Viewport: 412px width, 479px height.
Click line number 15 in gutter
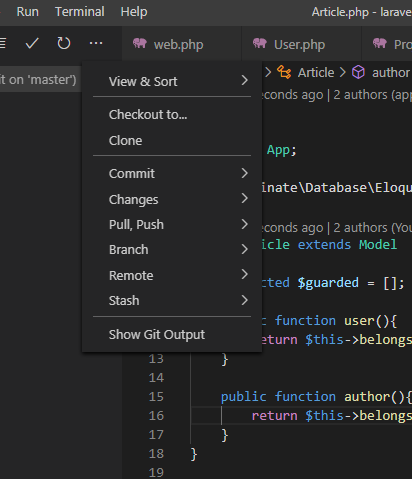pyautogui.click(x=156, y=397)
